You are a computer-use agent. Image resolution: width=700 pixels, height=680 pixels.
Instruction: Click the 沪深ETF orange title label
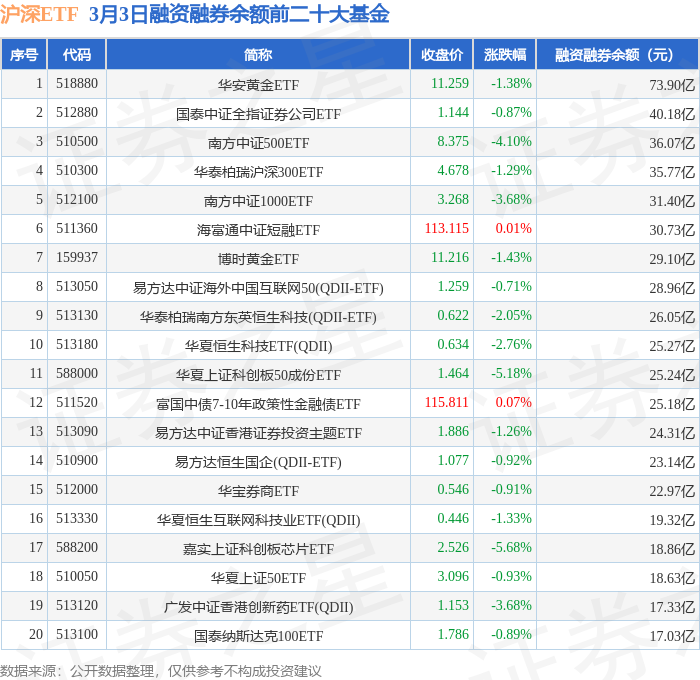[39, 14]
